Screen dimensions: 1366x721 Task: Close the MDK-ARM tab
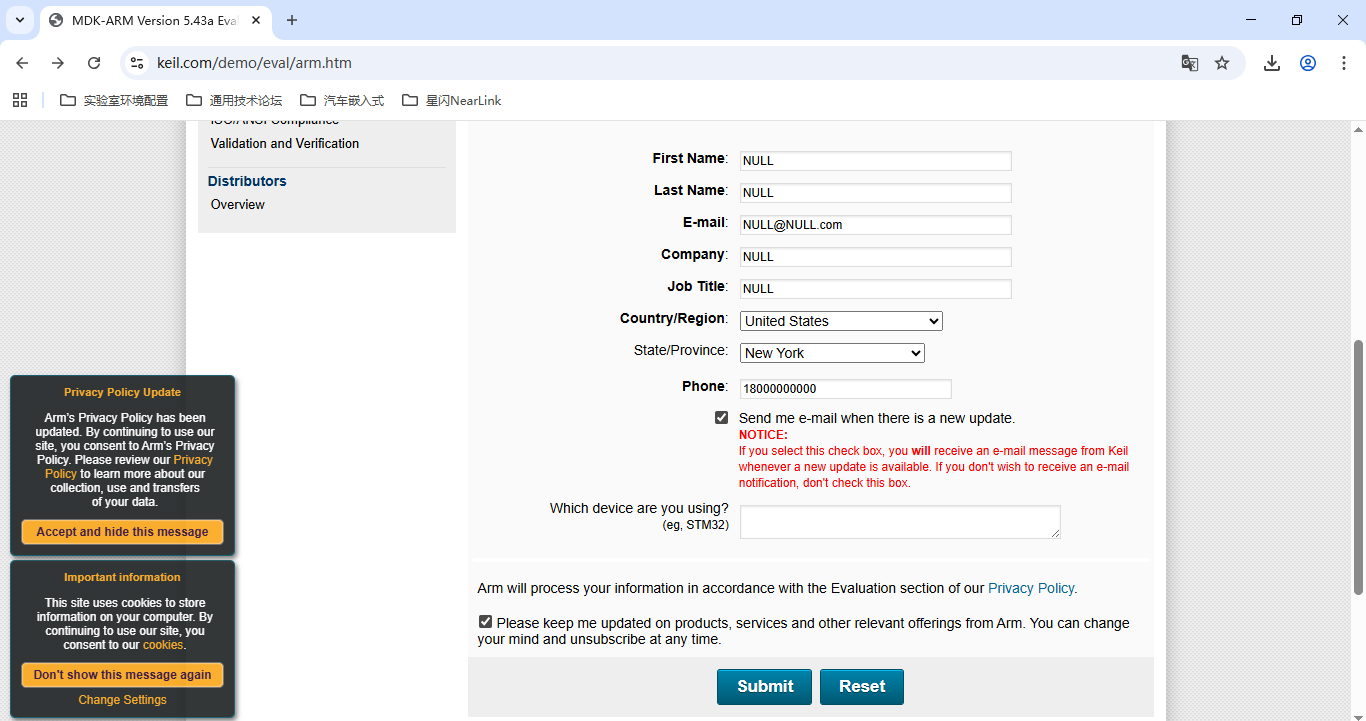[x=255, y=20]
